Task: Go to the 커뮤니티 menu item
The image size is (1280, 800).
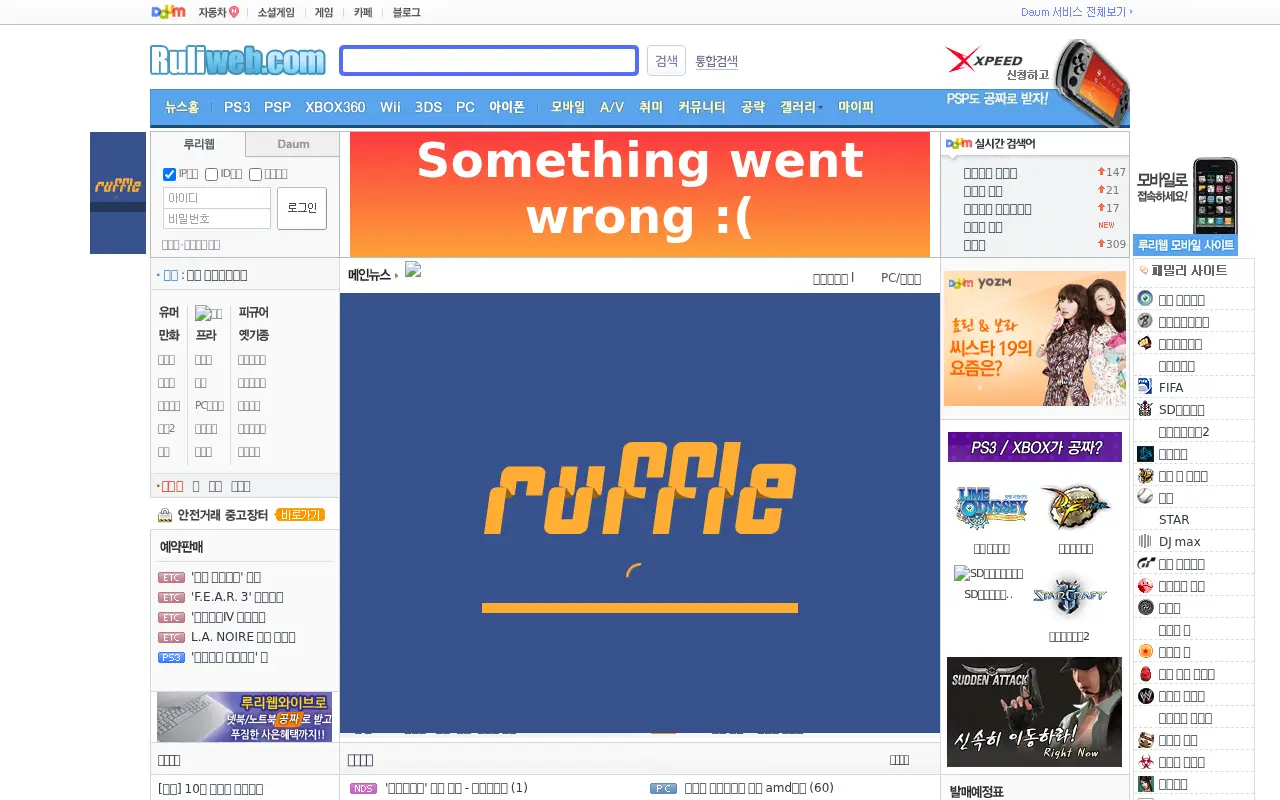Action: pos(702,107)
